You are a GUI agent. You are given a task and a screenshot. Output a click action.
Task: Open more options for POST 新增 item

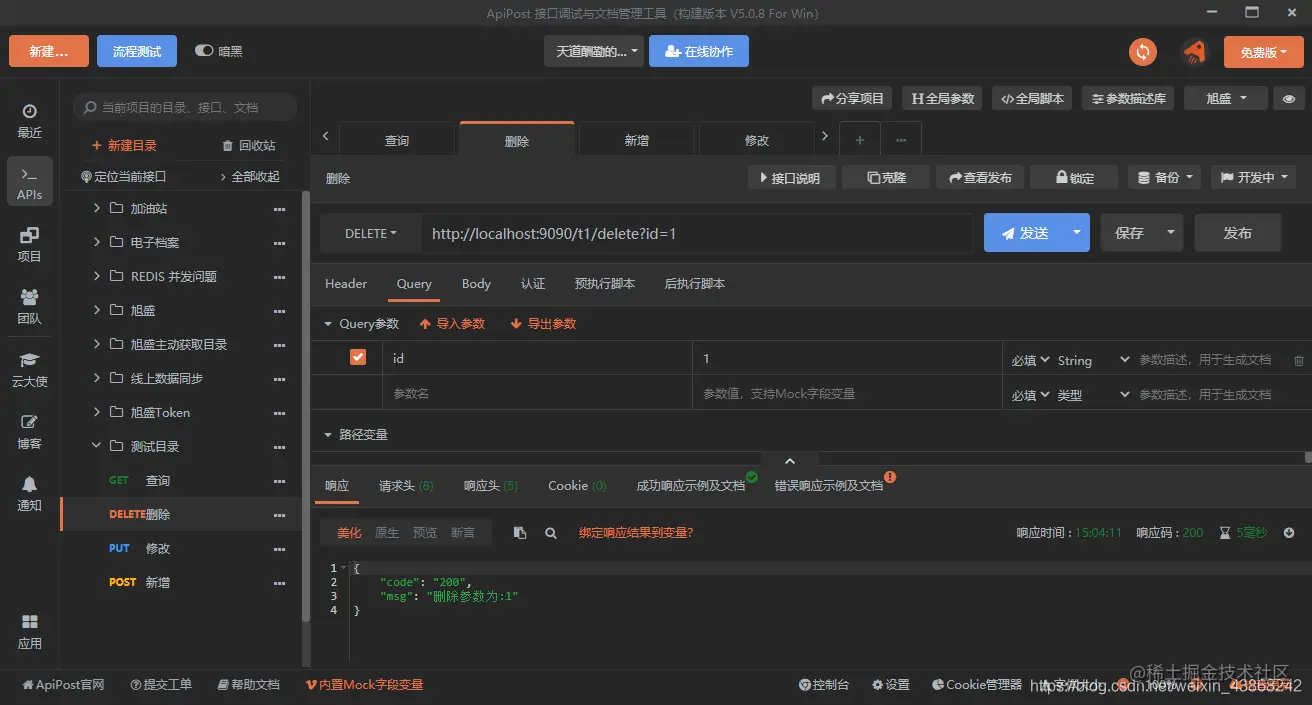click(x=280, y=583)
